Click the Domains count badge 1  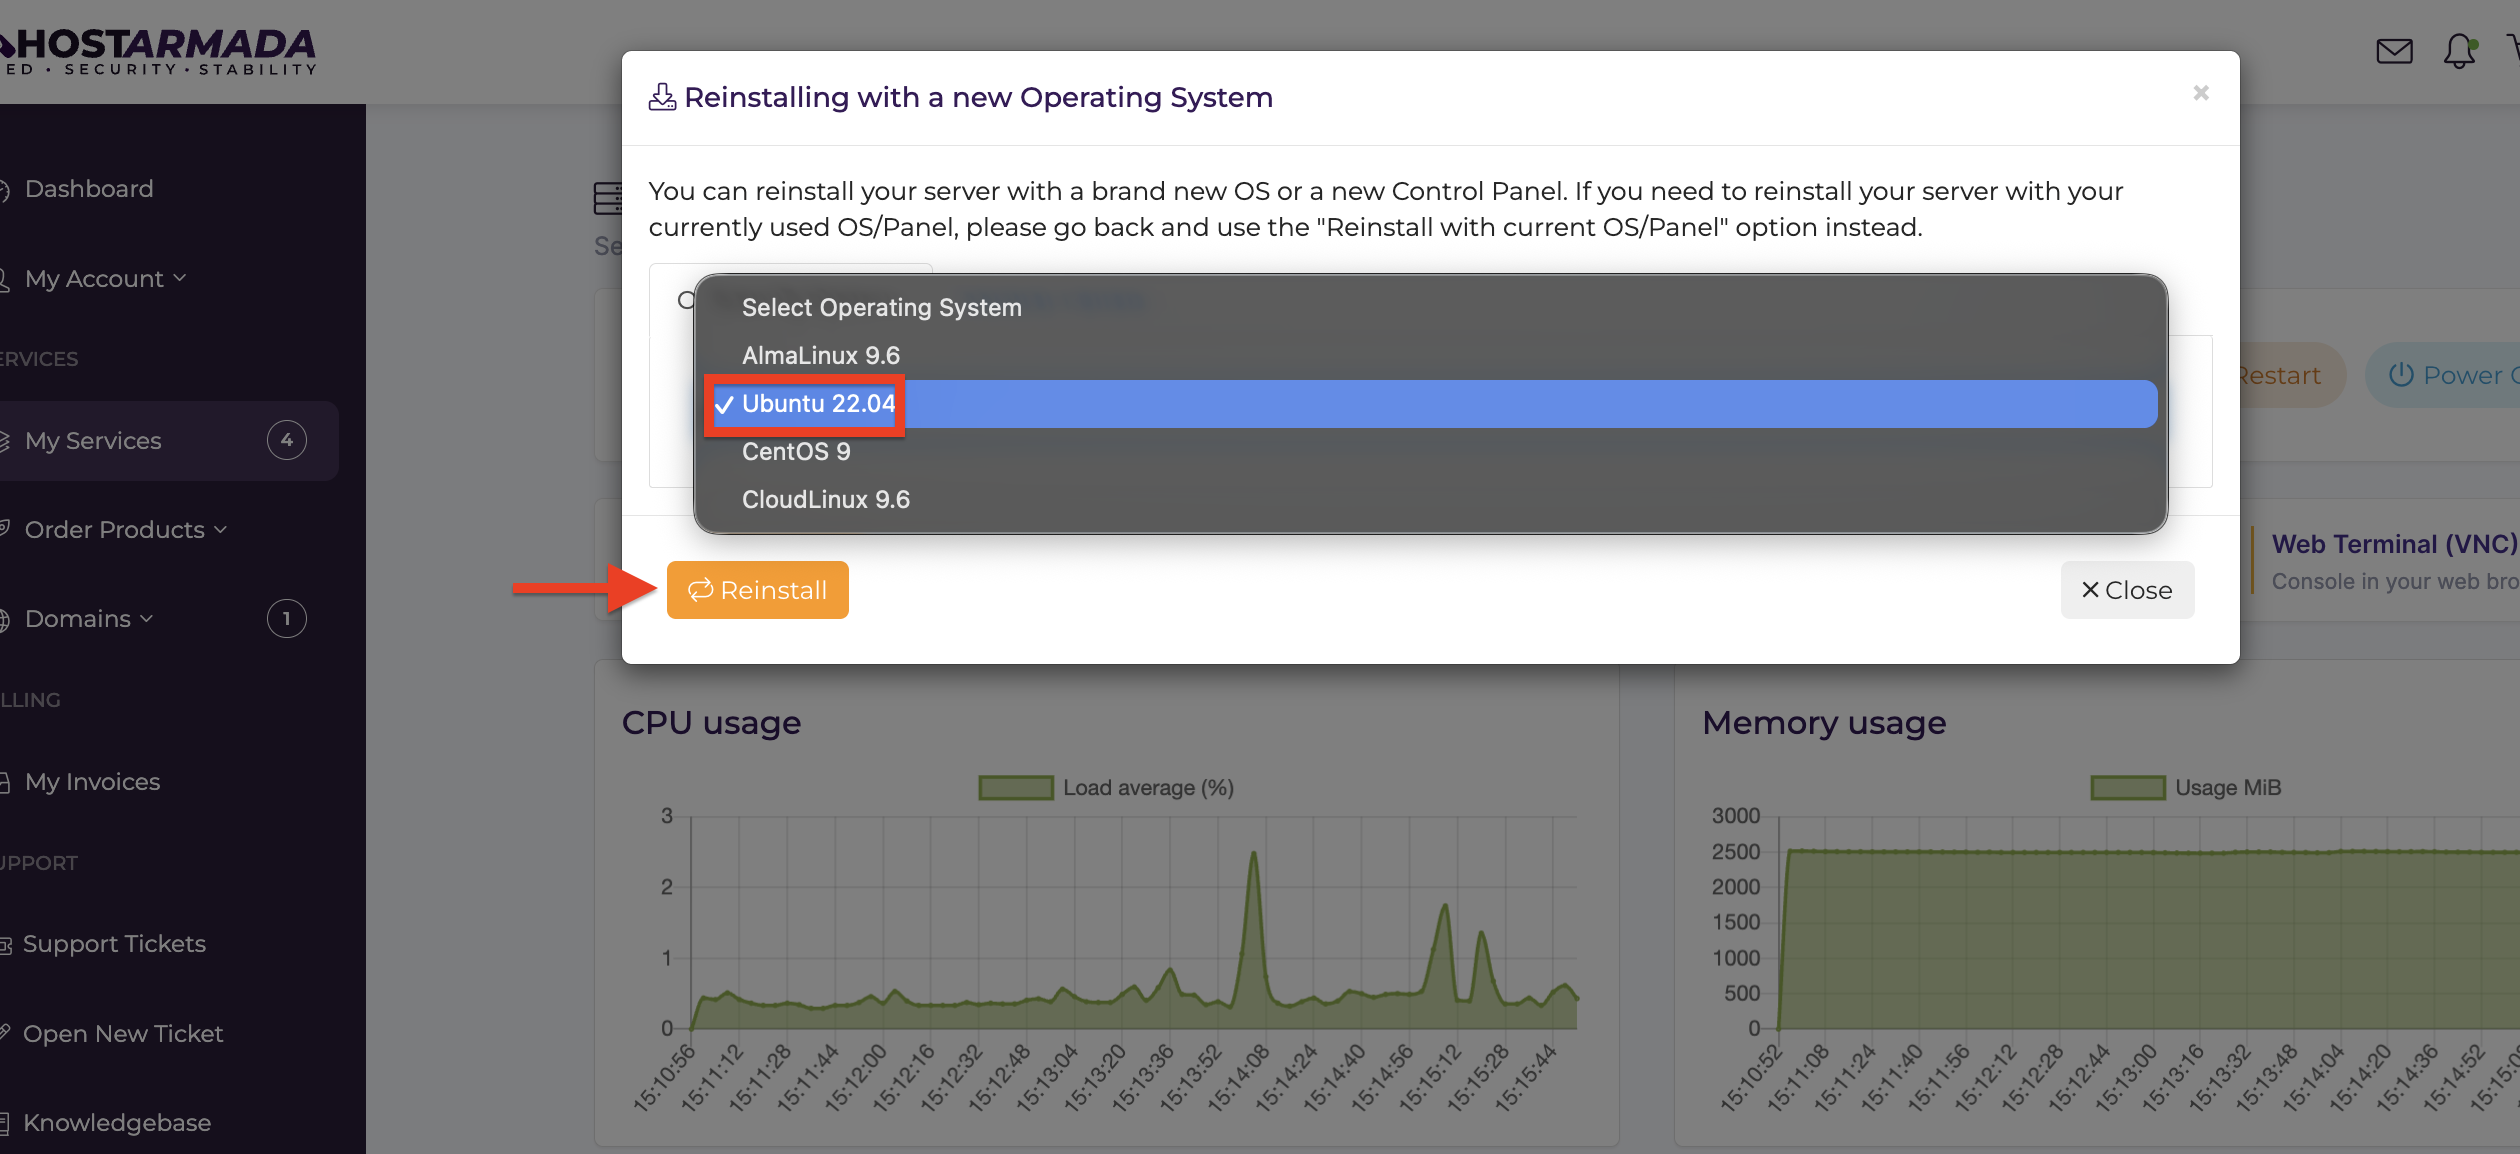[x=287, y=618]
